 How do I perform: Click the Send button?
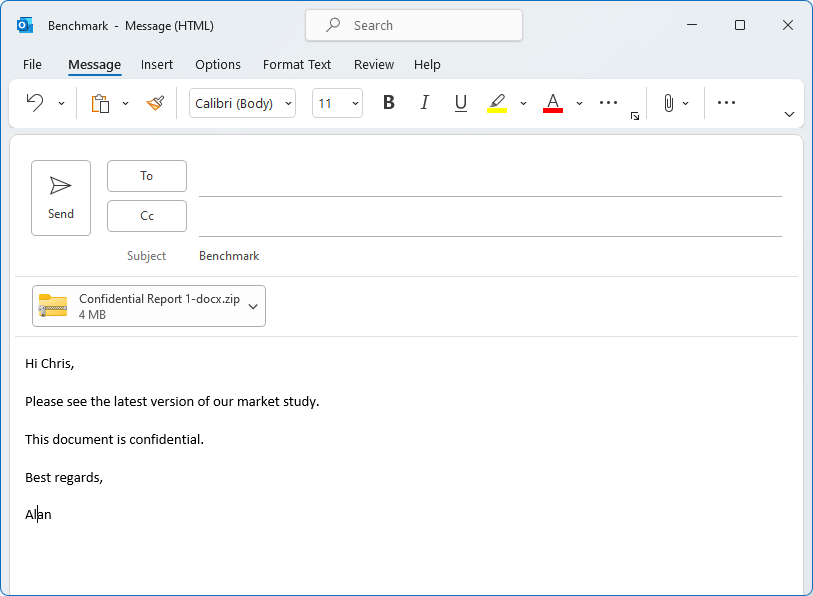tap(61, 198)
